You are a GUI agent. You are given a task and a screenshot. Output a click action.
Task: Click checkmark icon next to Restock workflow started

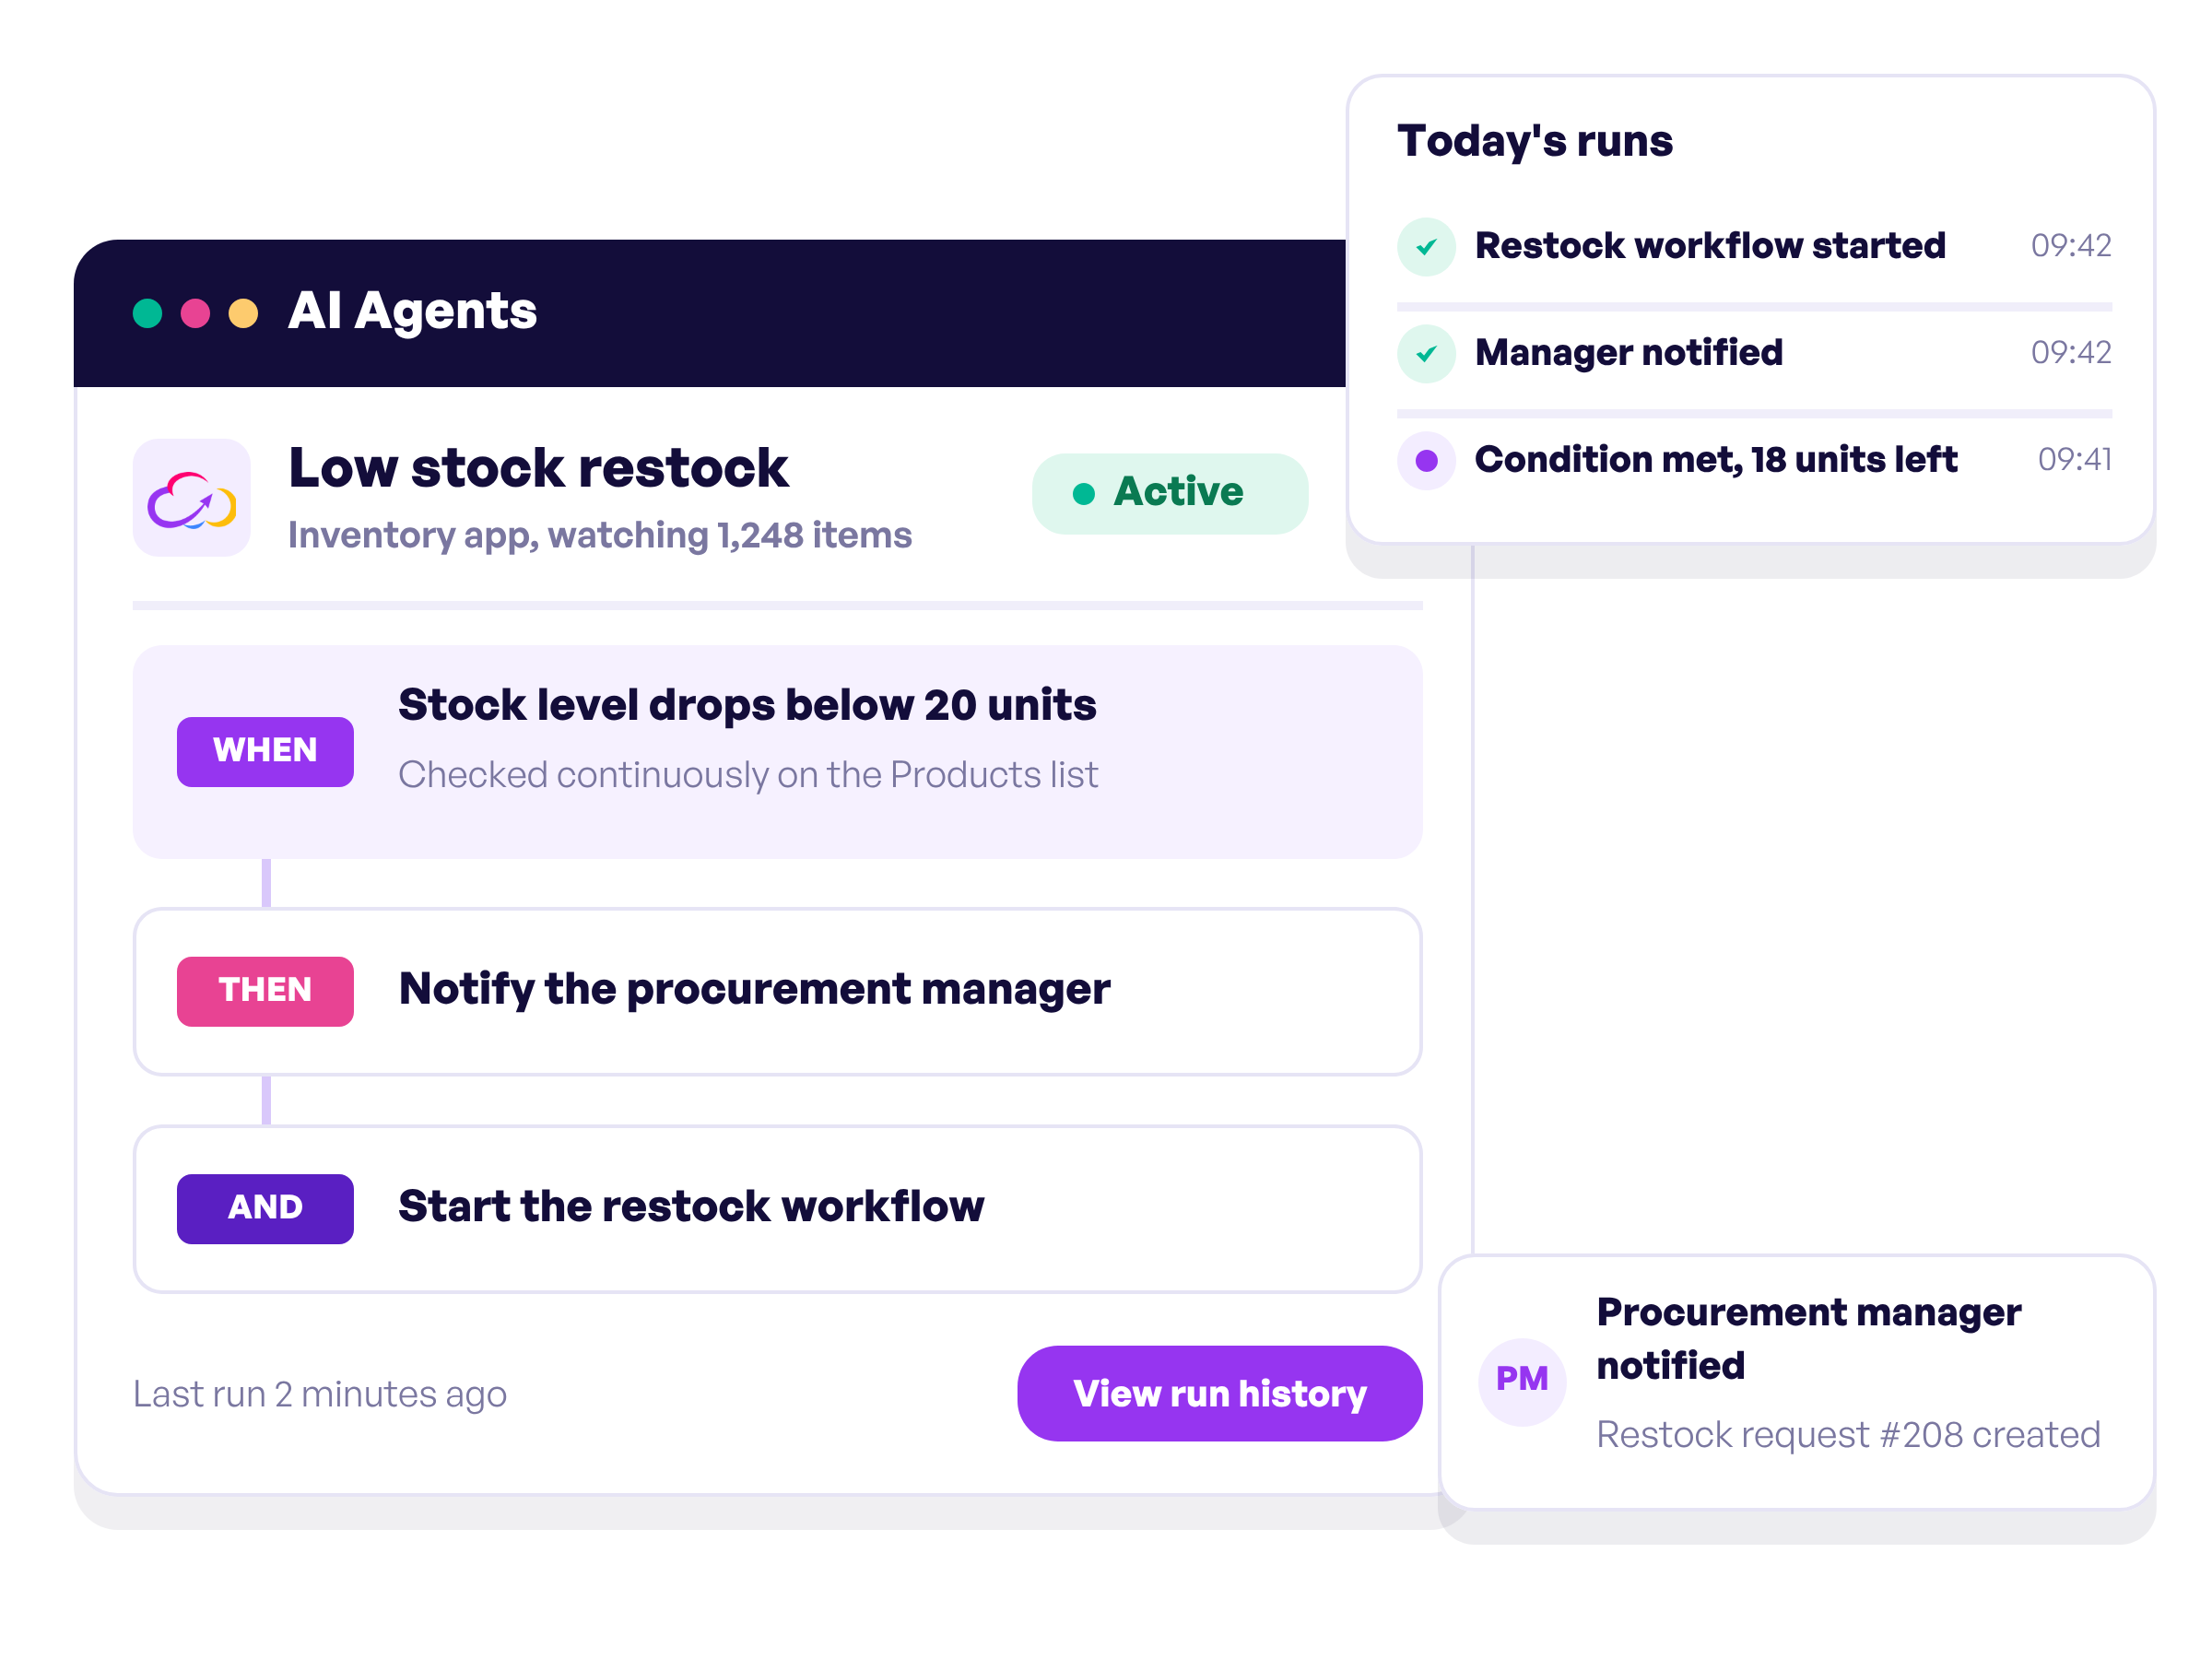[1426, 246]
